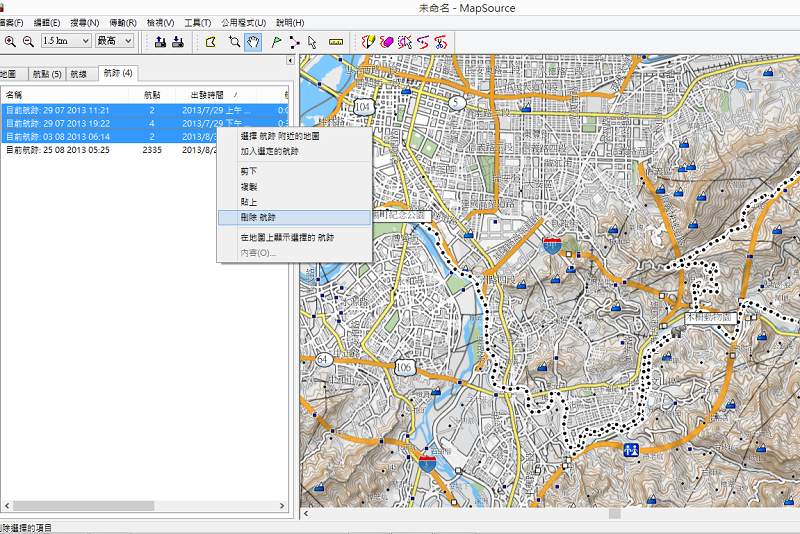Switch to the 航線 tab
Image resolution: width=800 pixels, height=534 pixels.
click(x=81, y=74)
